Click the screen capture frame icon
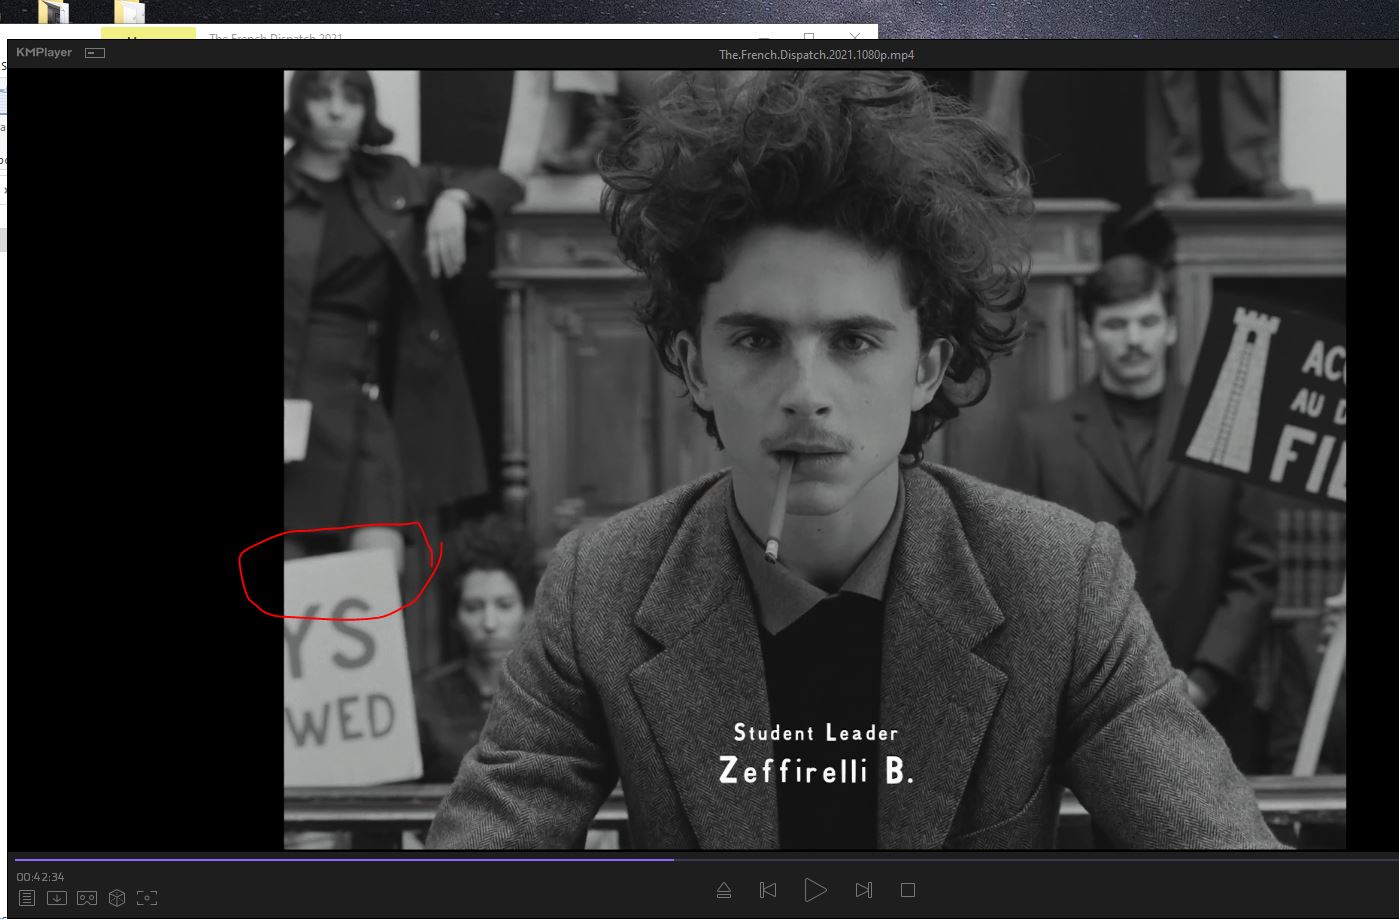 coord(147,898)
